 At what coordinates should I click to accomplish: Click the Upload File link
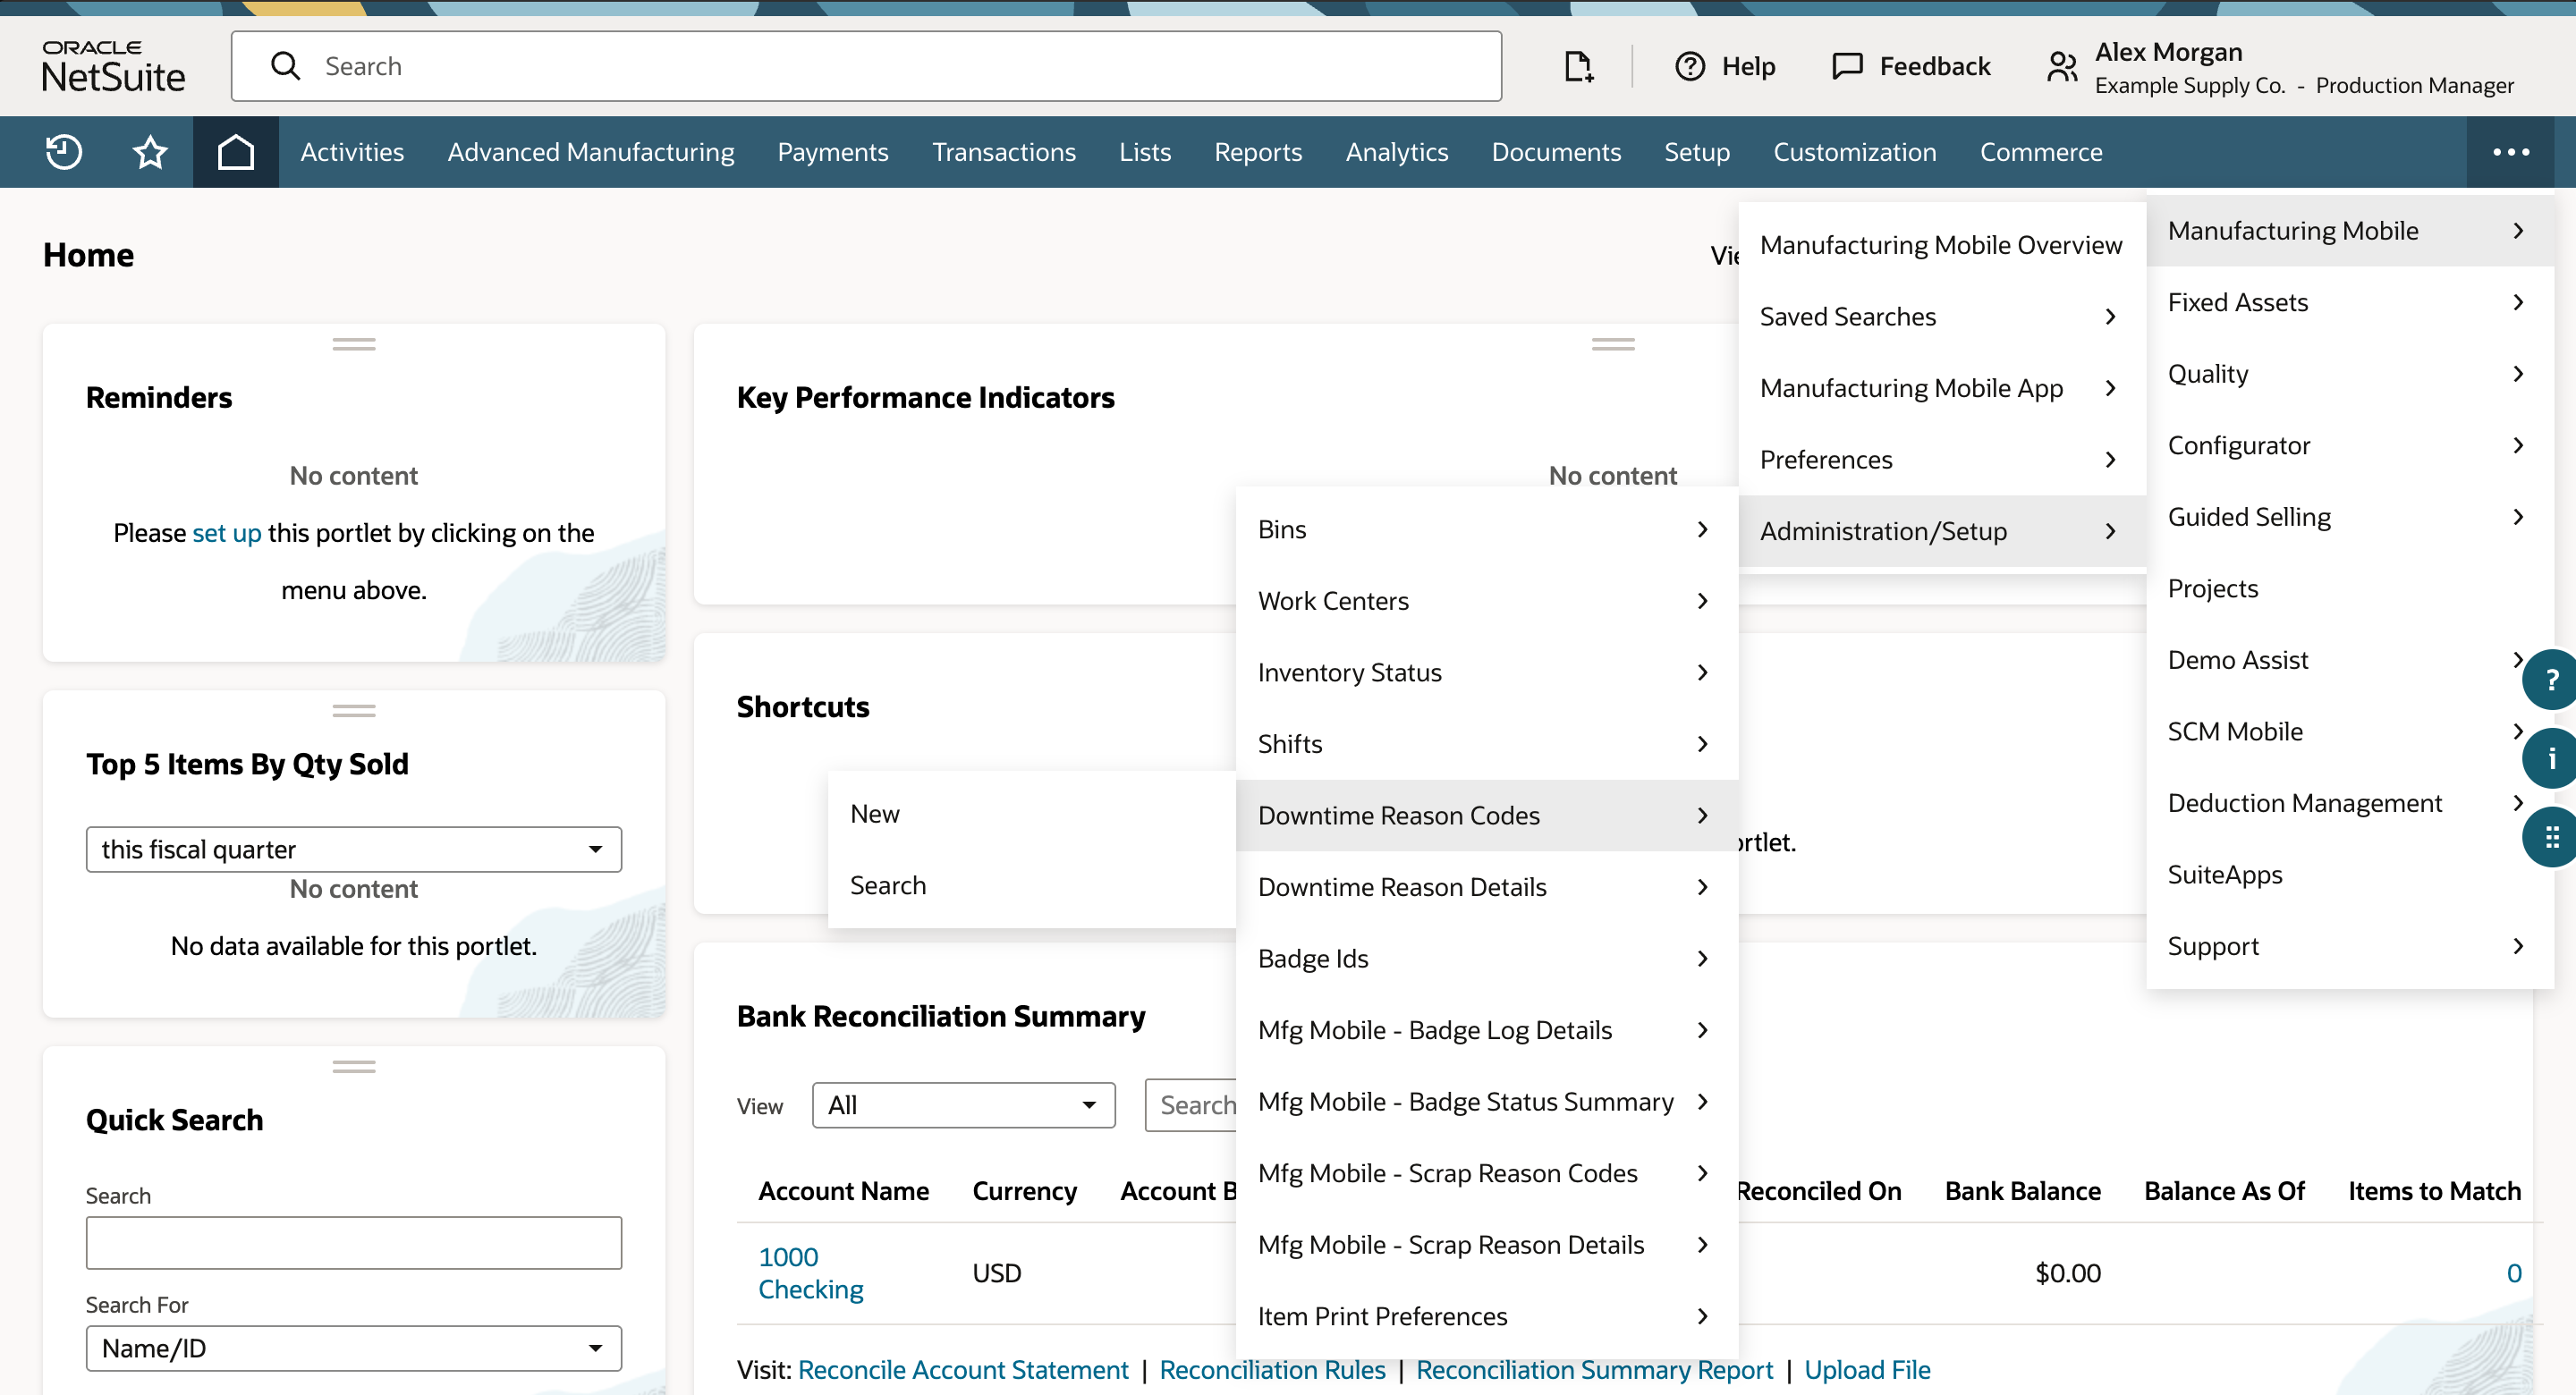tap(1867, 1370)
